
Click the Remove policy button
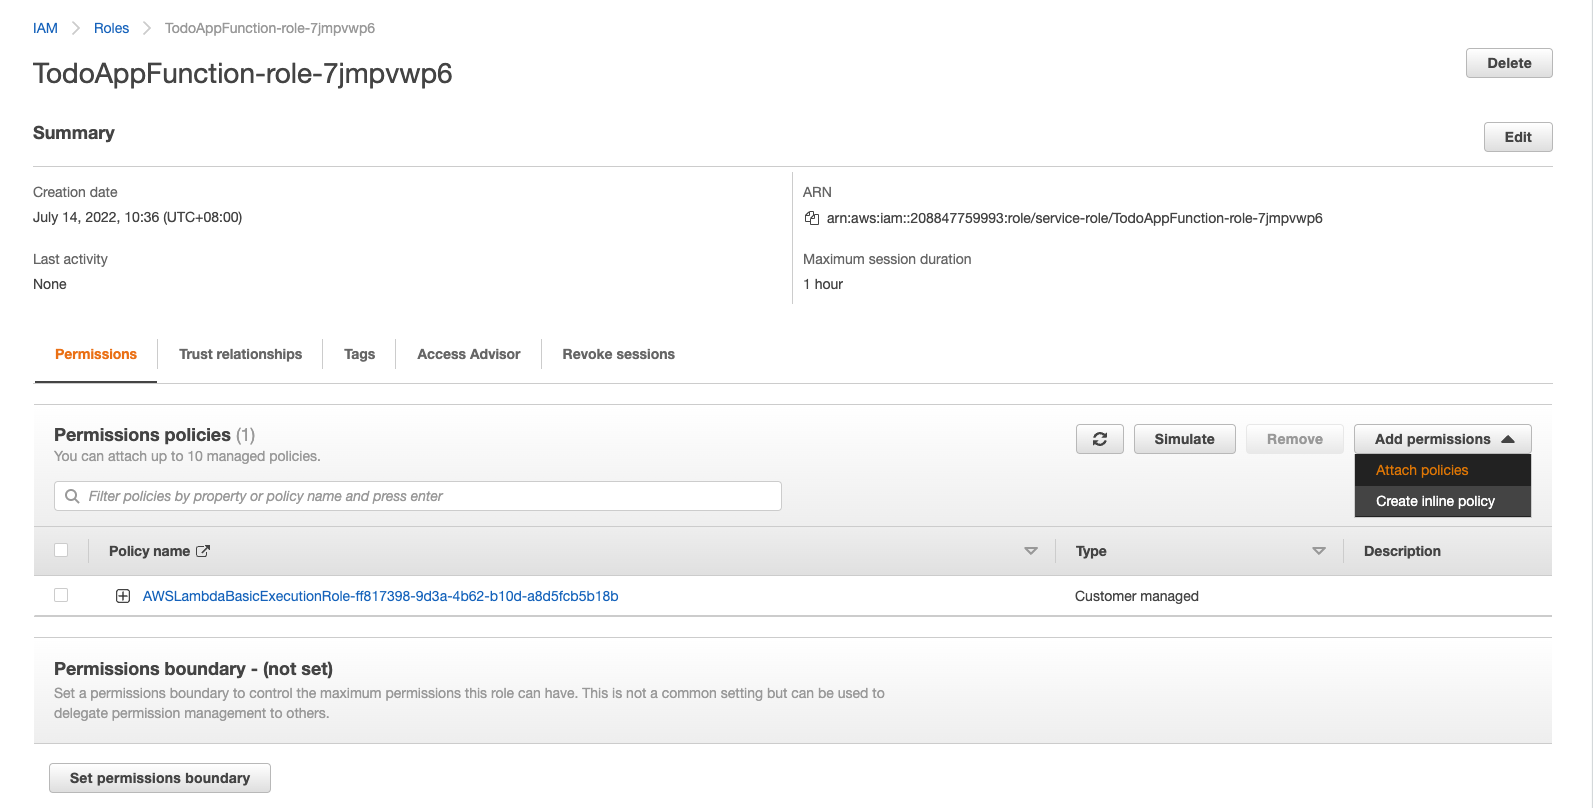click(x=1294, y=439)
